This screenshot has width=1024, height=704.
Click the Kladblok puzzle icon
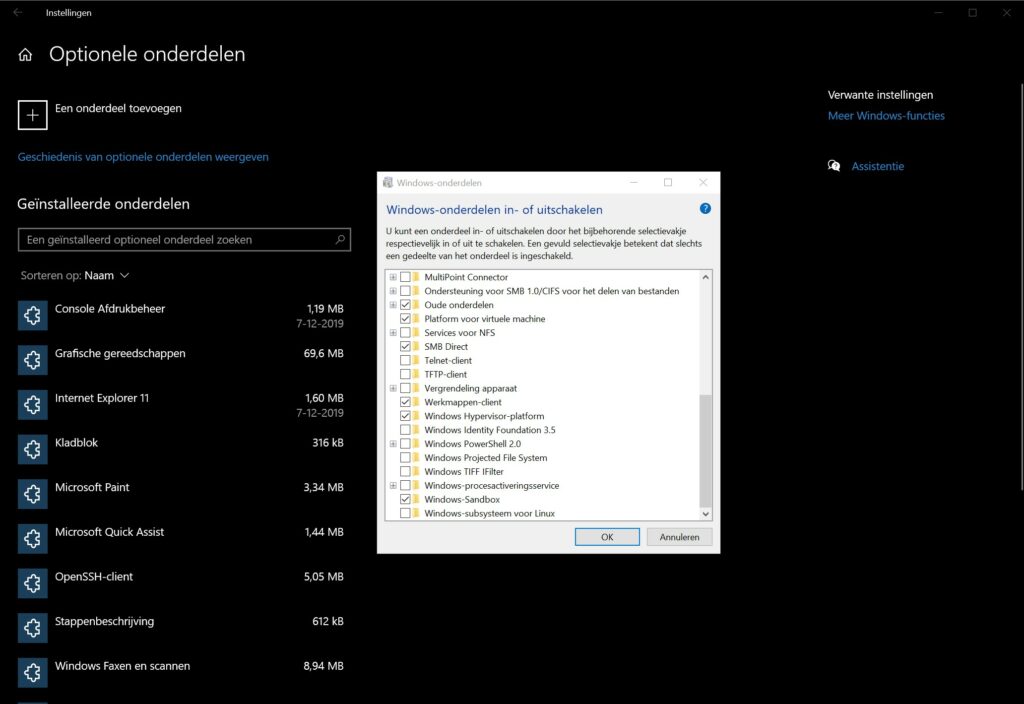click(33, 449)
